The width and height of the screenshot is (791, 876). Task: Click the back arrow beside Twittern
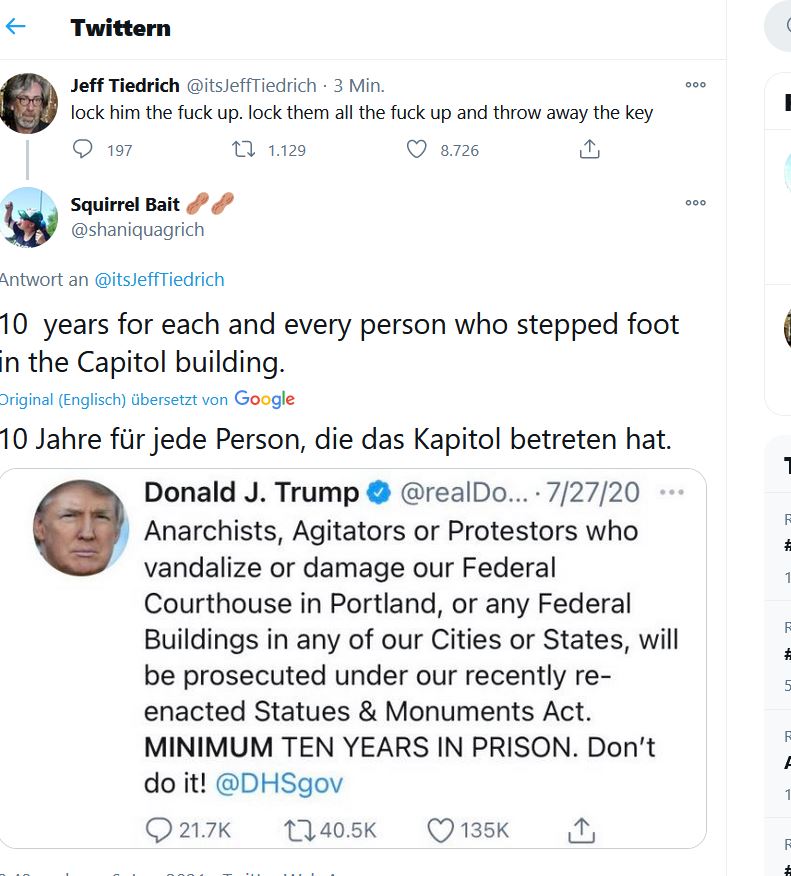pos(15,27)
